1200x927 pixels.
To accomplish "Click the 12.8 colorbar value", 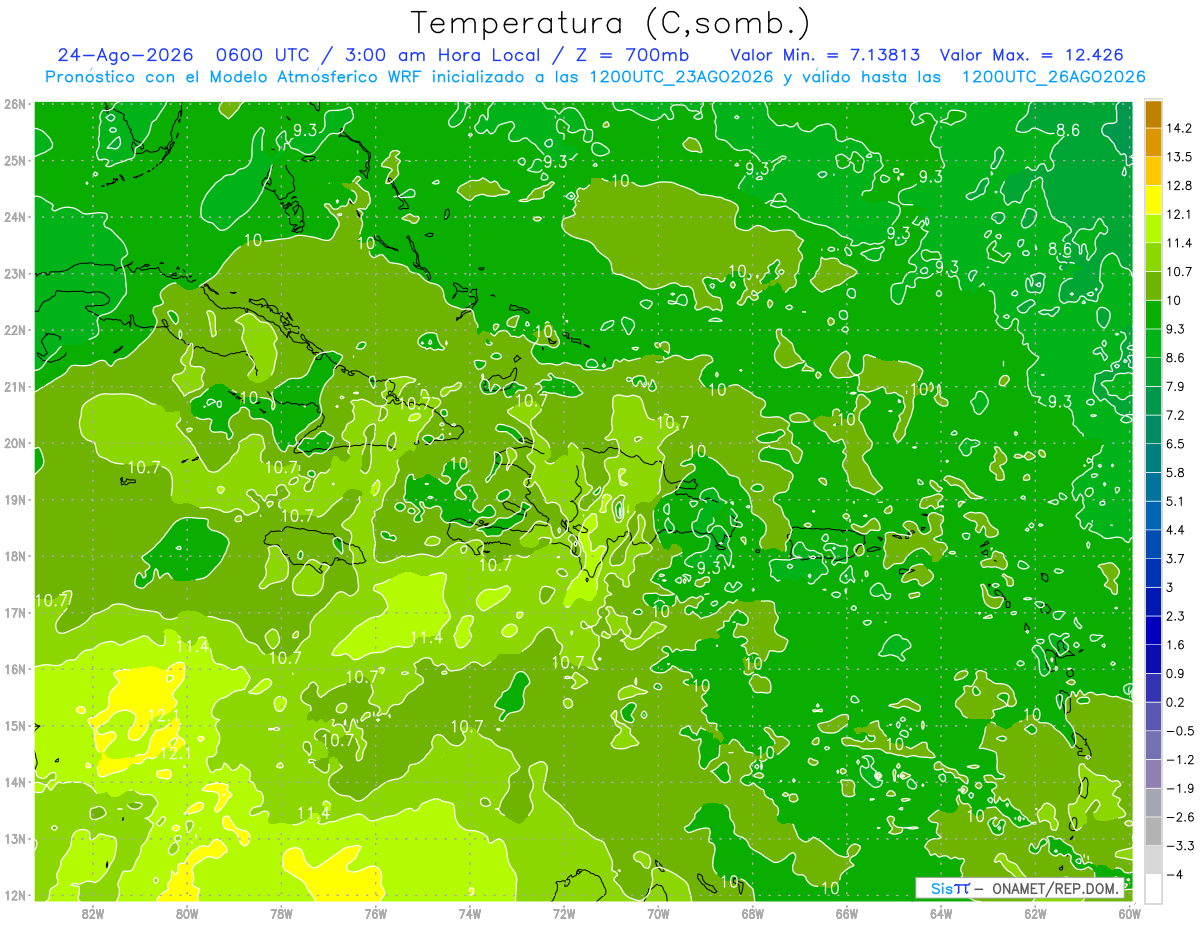I will [x=1177, y=186].
